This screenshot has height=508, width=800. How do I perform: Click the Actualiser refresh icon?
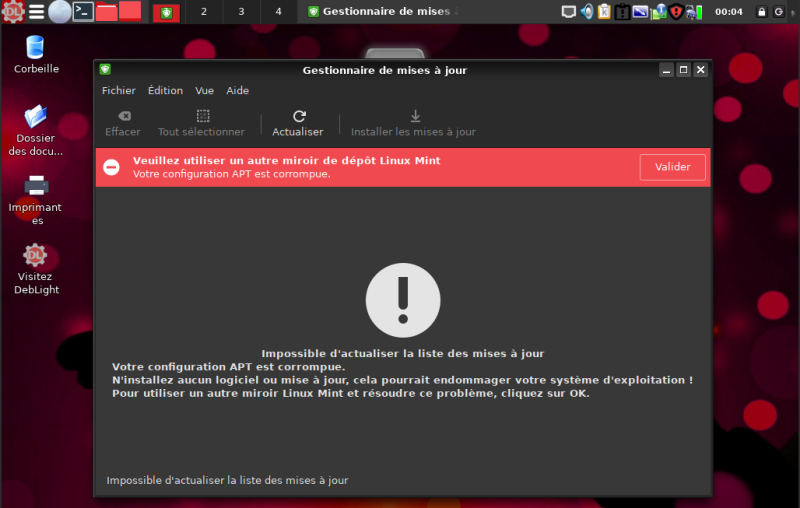298,116
